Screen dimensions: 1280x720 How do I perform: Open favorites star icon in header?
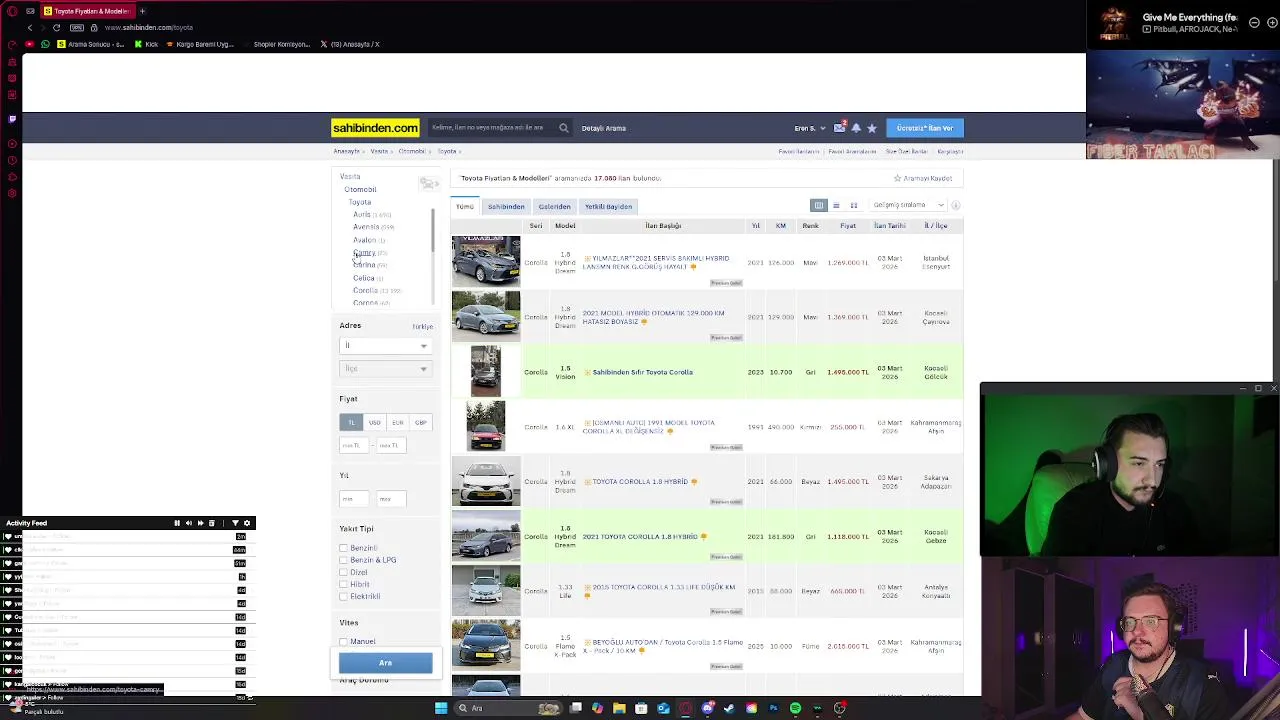point(872,128)
